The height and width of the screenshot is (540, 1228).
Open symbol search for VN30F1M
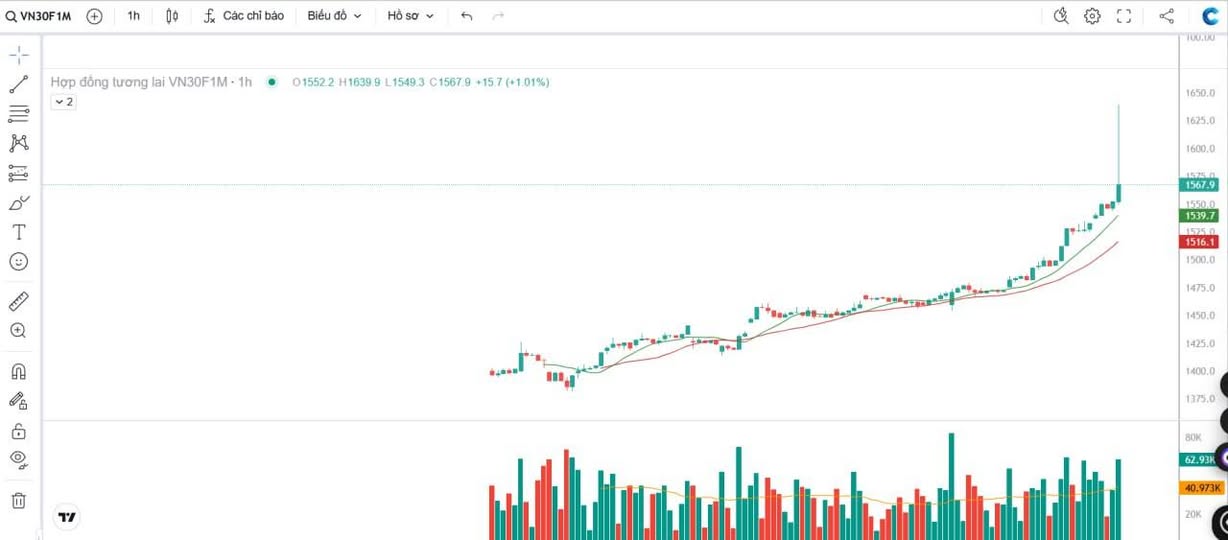click(x=40, y=16)
